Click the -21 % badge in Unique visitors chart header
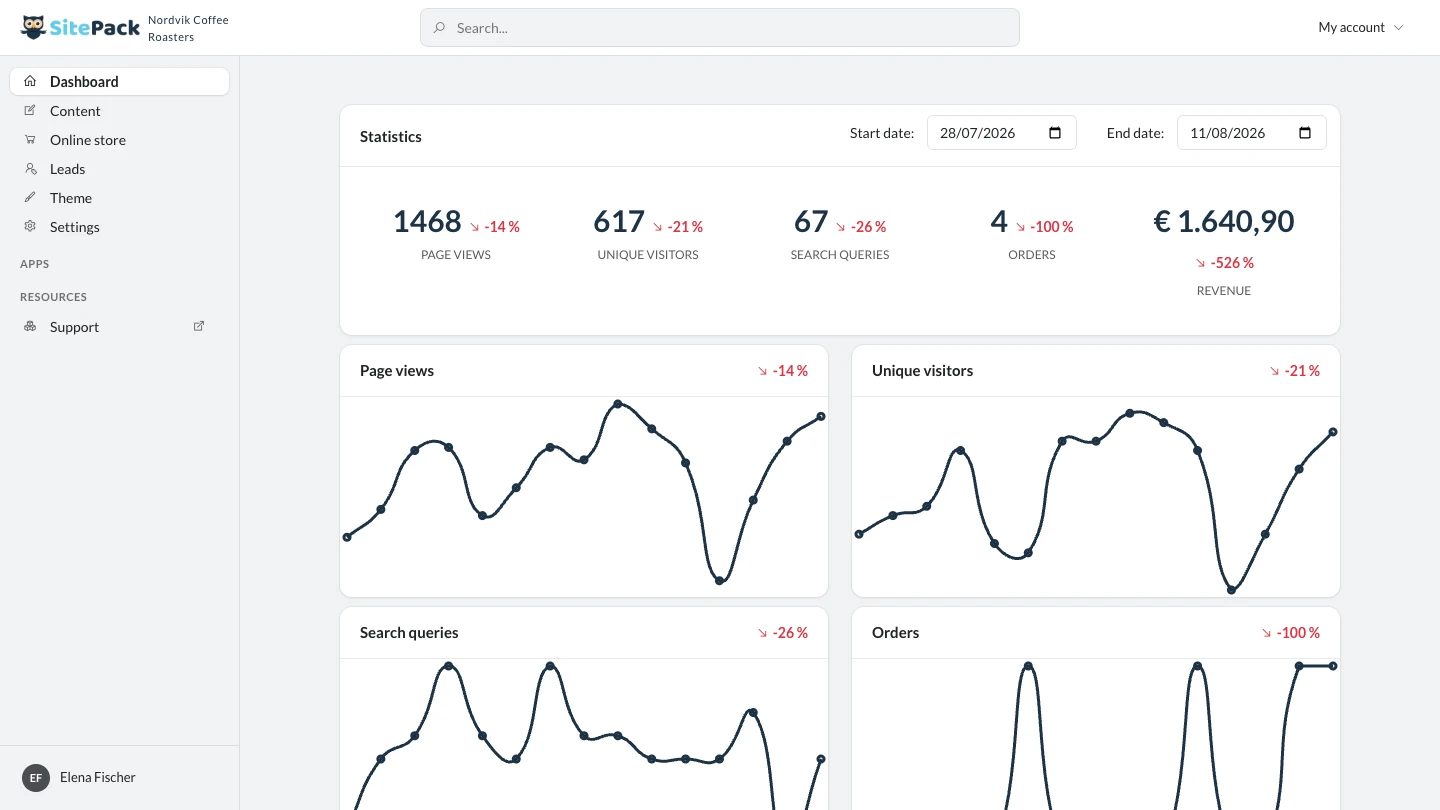Viewport: 1440px width, 810px height. click(x=1294, y=371)
